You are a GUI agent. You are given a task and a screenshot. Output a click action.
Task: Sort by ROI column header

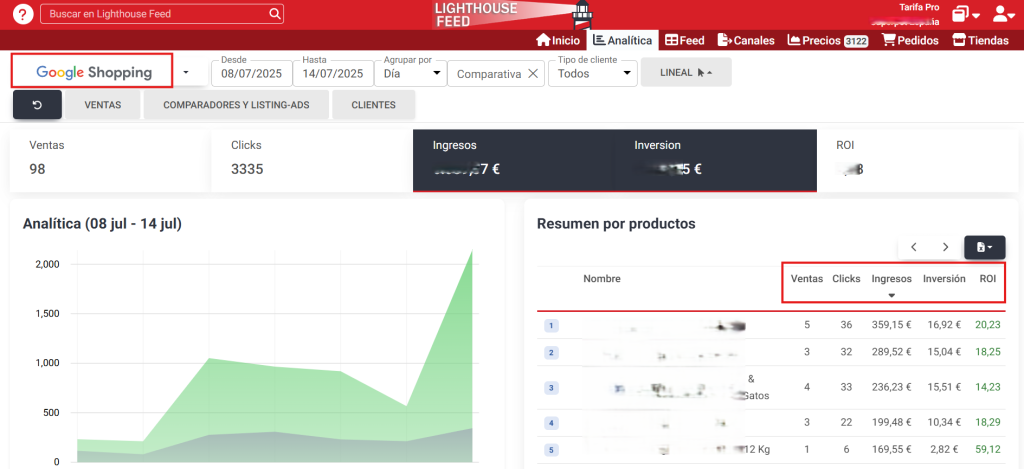coord(987,279)
